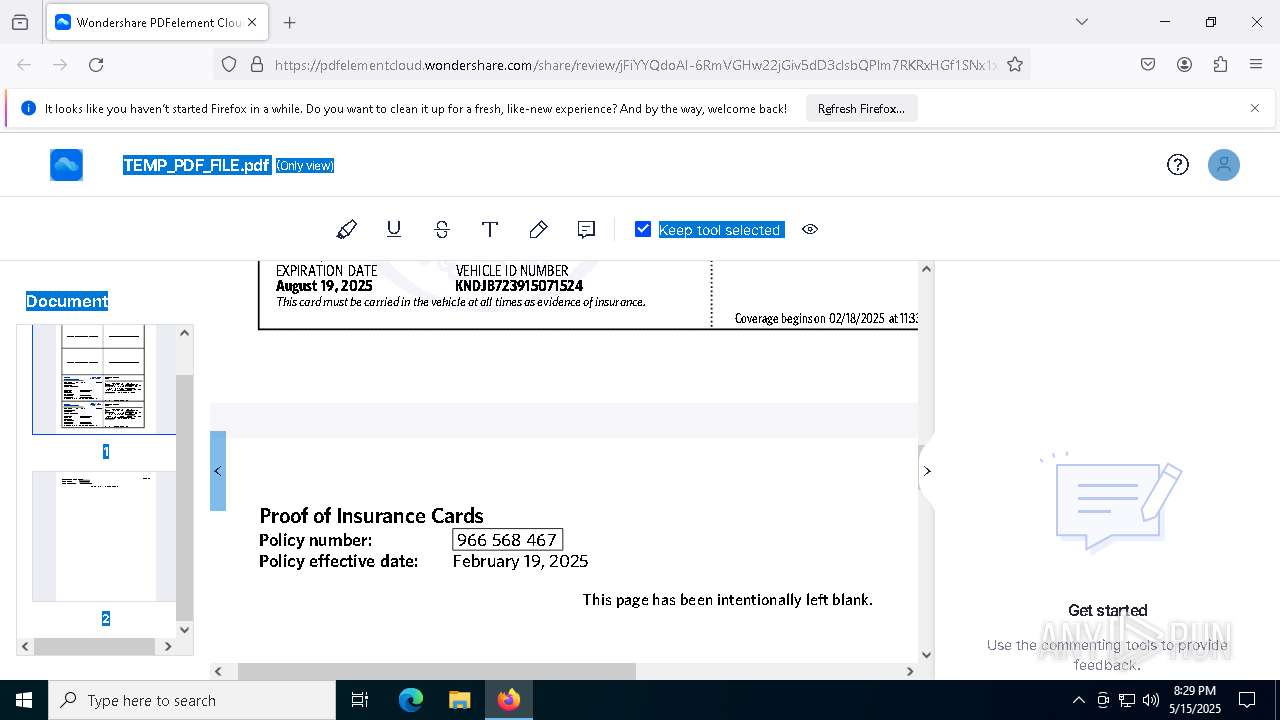Image resolution: width=1280 pixels, height=720 pixels.
Task: Open Firefox application menu
Action: (1256, 64)
